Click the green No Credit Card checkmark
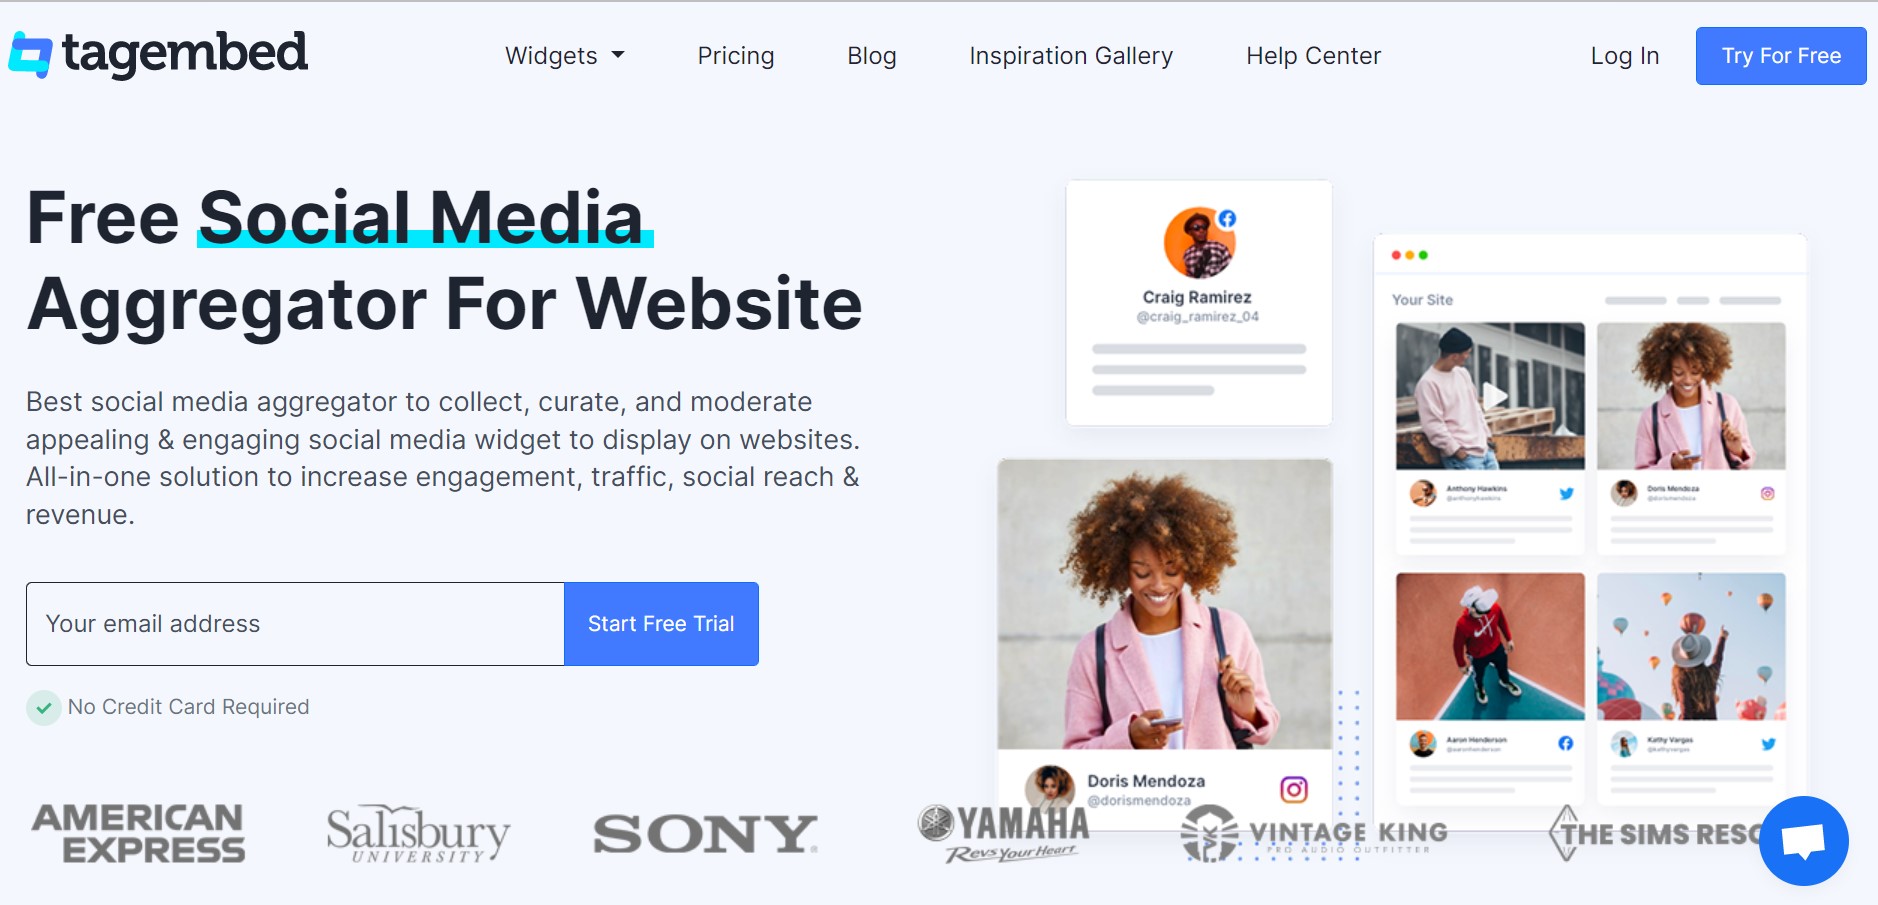This screenshot has height=905, width=1878. [44, 707]
